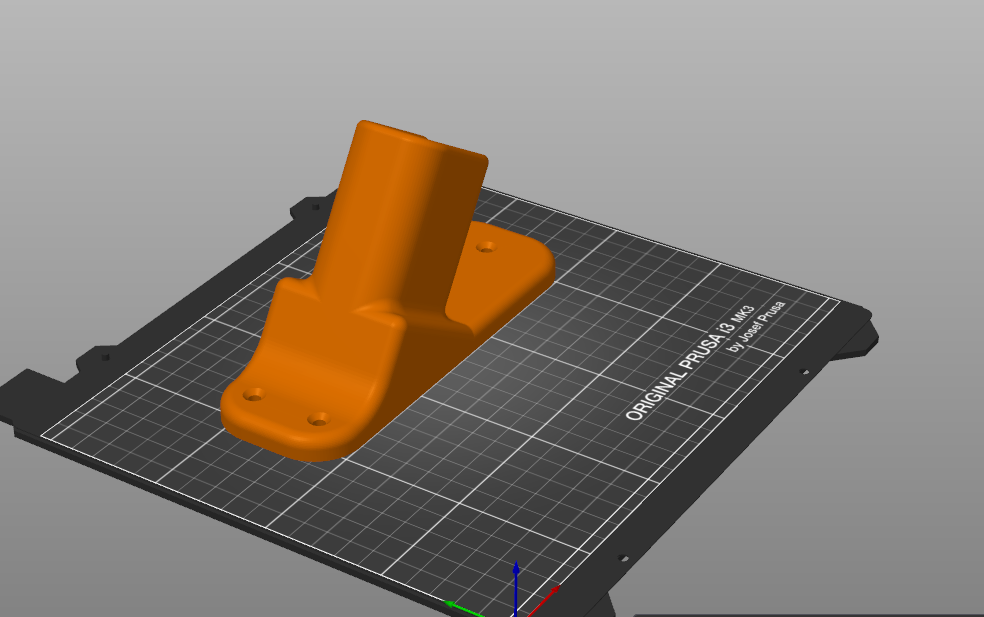This screenshot has width=984, height=617.
Task: Click the blue Z-axis arrow indicator
Action: click(x=516, y=580)
